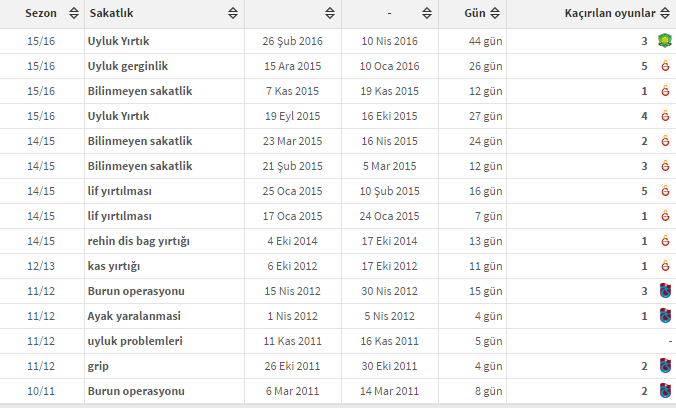This screenshot has width=676, height=408.
Task: Click the Galatasaray crest in the Uyluk gerginlik row
Action: [665, 66]
